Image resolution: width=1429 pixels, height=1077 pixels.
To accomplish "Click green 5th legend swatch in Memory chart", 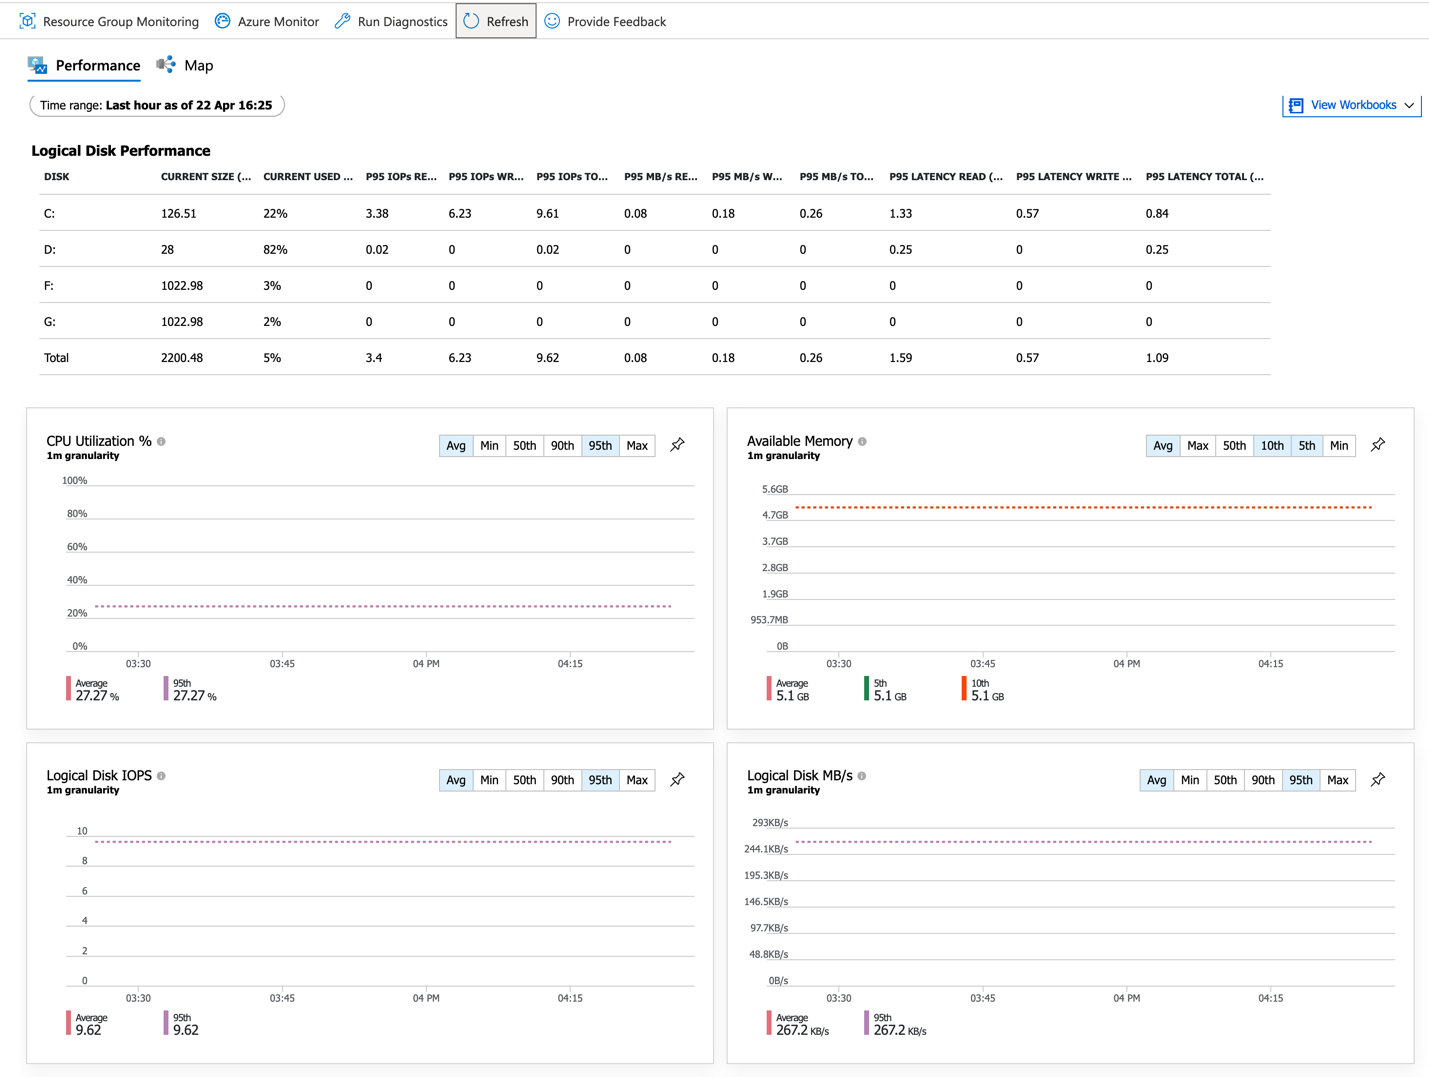I will (866, 688).
